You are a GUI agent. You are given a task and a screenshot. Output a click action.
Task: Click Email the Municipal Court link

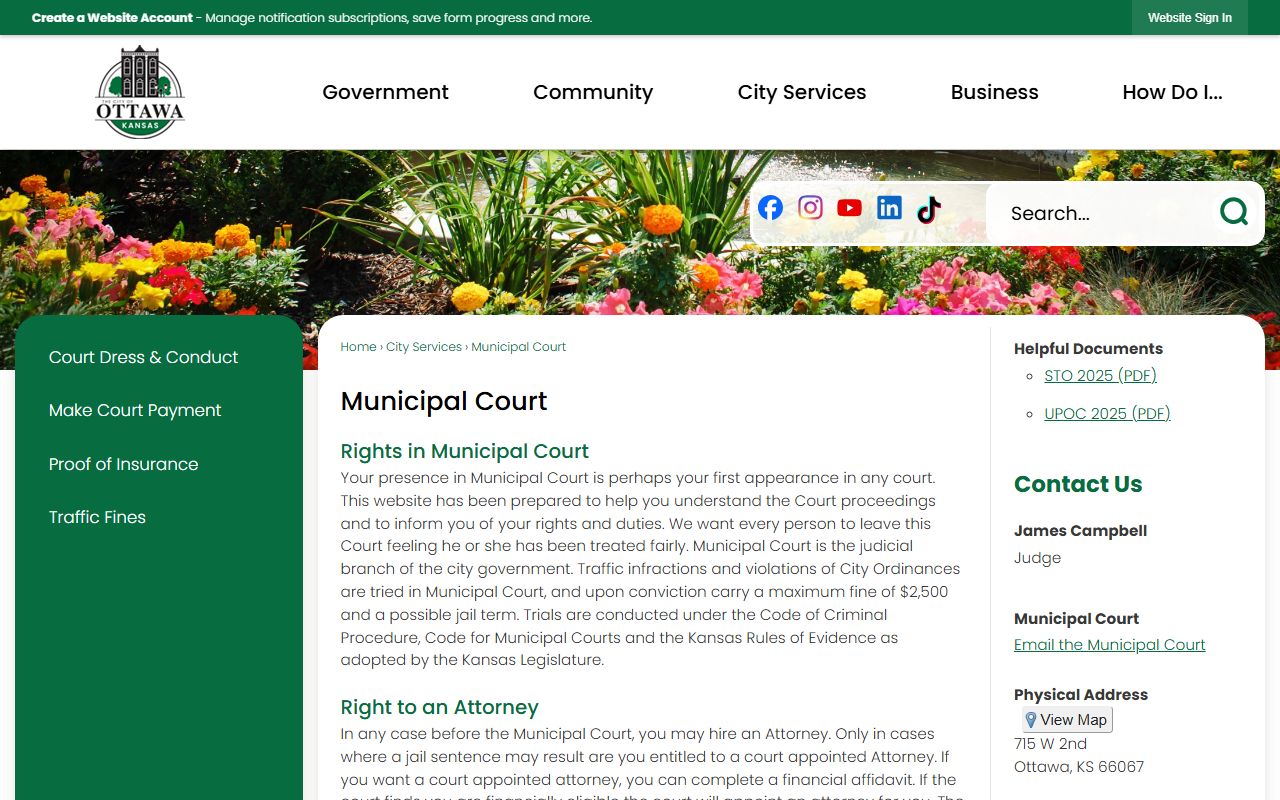coord(1109,645)
